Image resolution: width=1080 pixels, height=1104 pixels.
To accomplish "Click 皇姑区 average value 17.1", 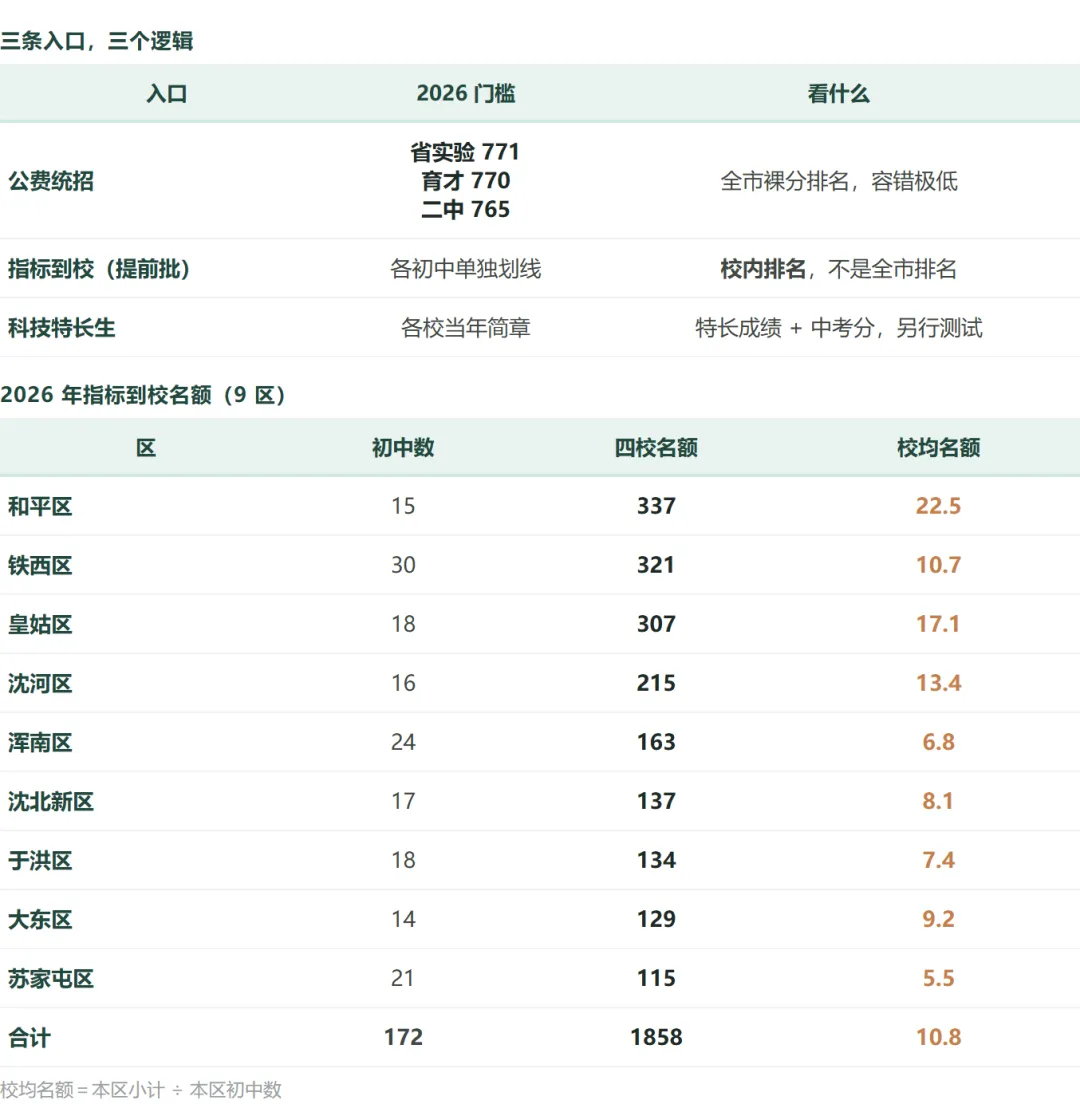I will pyautogui.click(x=938, y=625).
